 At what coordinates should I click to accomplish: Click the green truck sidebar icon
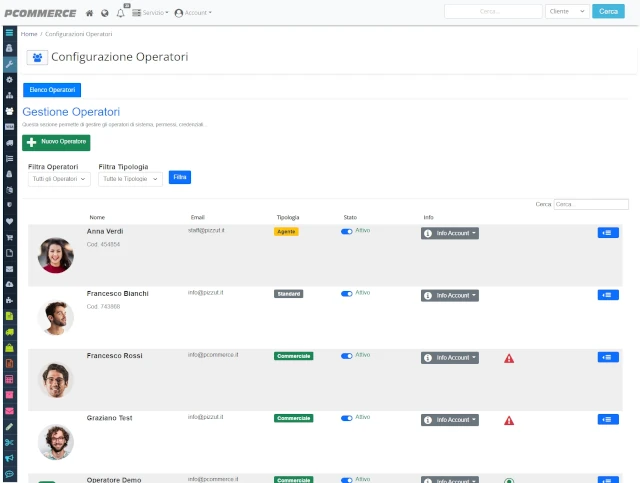(9, 332)
